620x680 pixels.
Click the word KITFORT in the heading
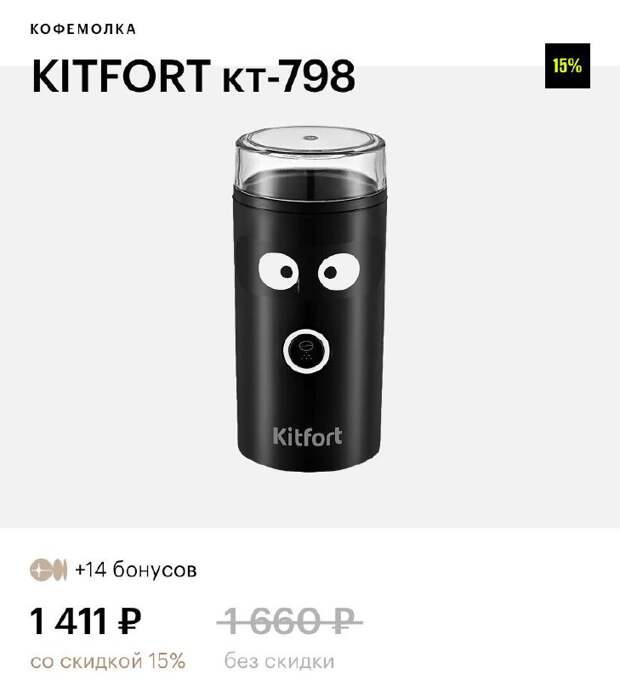click(x=121, y=76)
